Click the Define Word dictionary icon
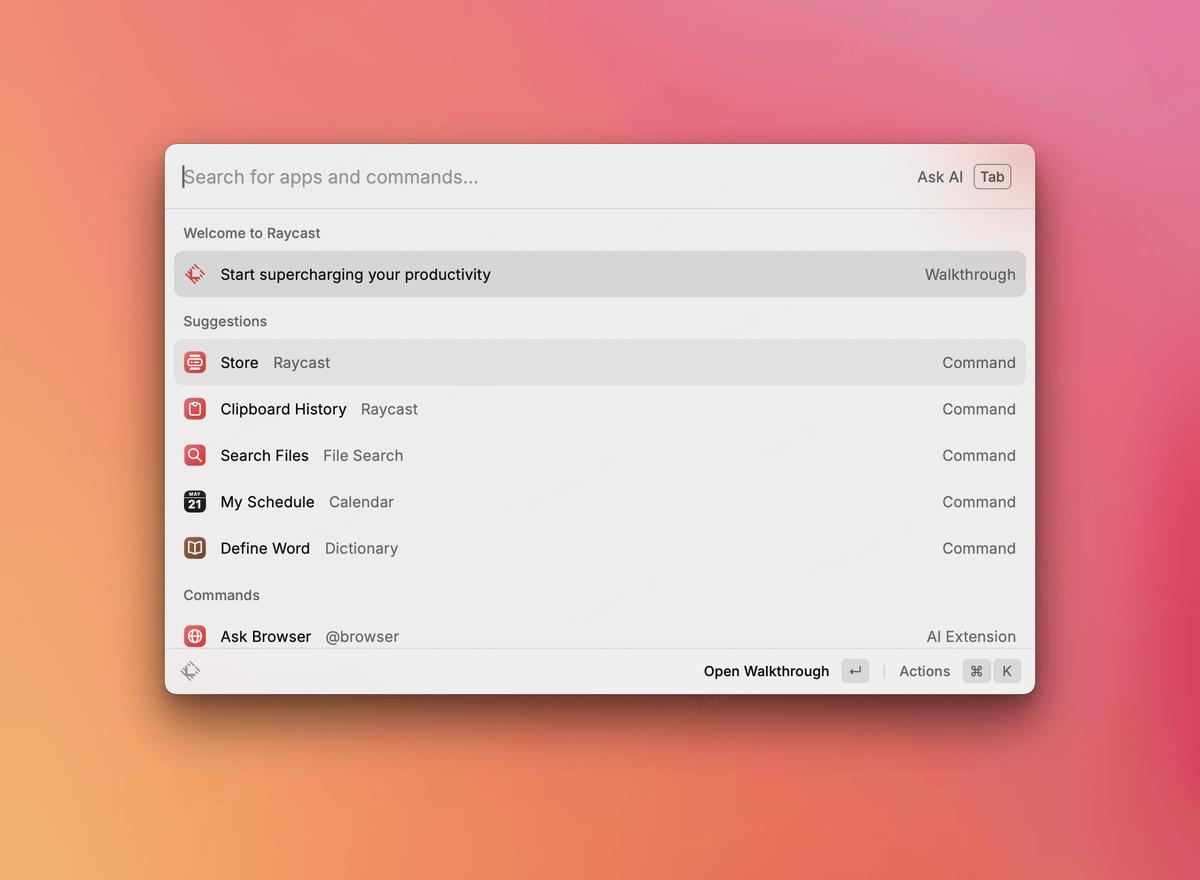The width and height of the screenshot is (1200, 880). point(195,548)
